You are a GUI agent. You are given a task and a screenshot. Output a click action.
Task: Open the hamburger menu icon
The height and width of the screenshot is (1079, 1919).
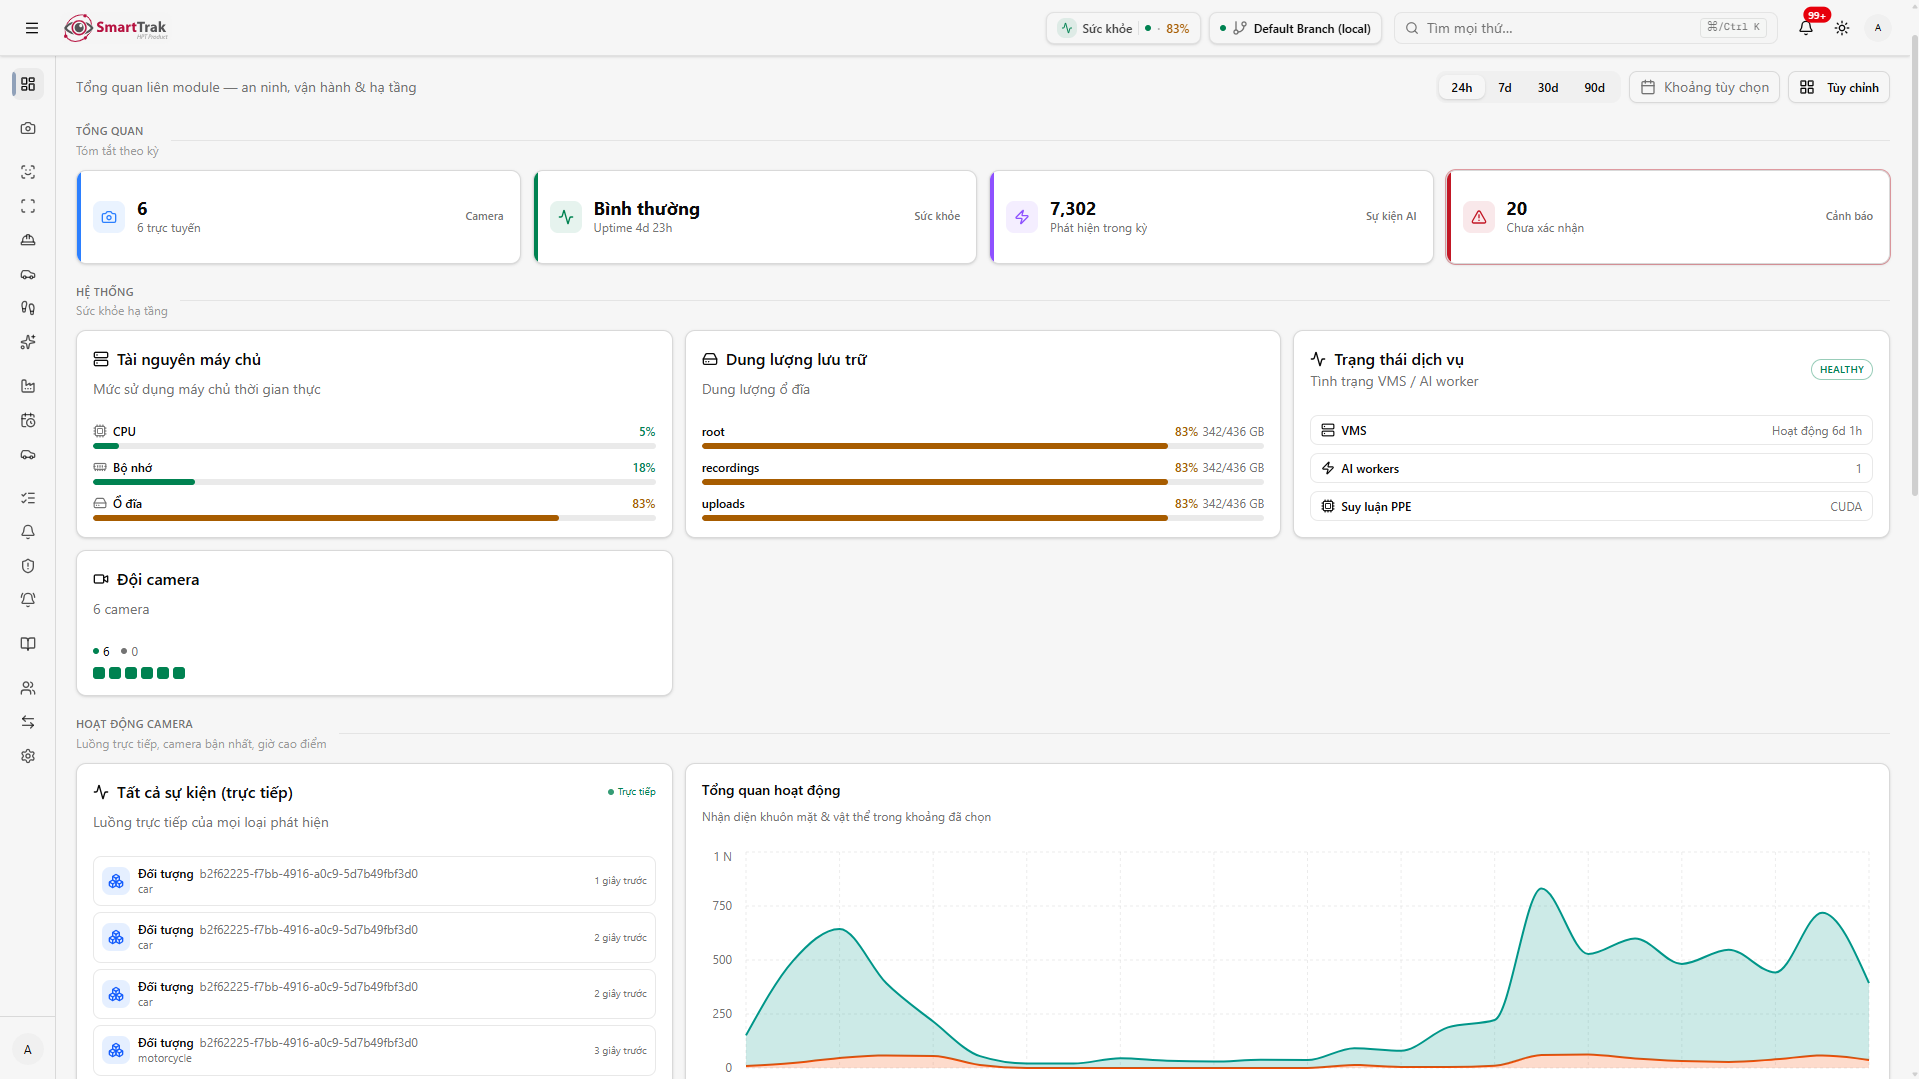point(32,28)
